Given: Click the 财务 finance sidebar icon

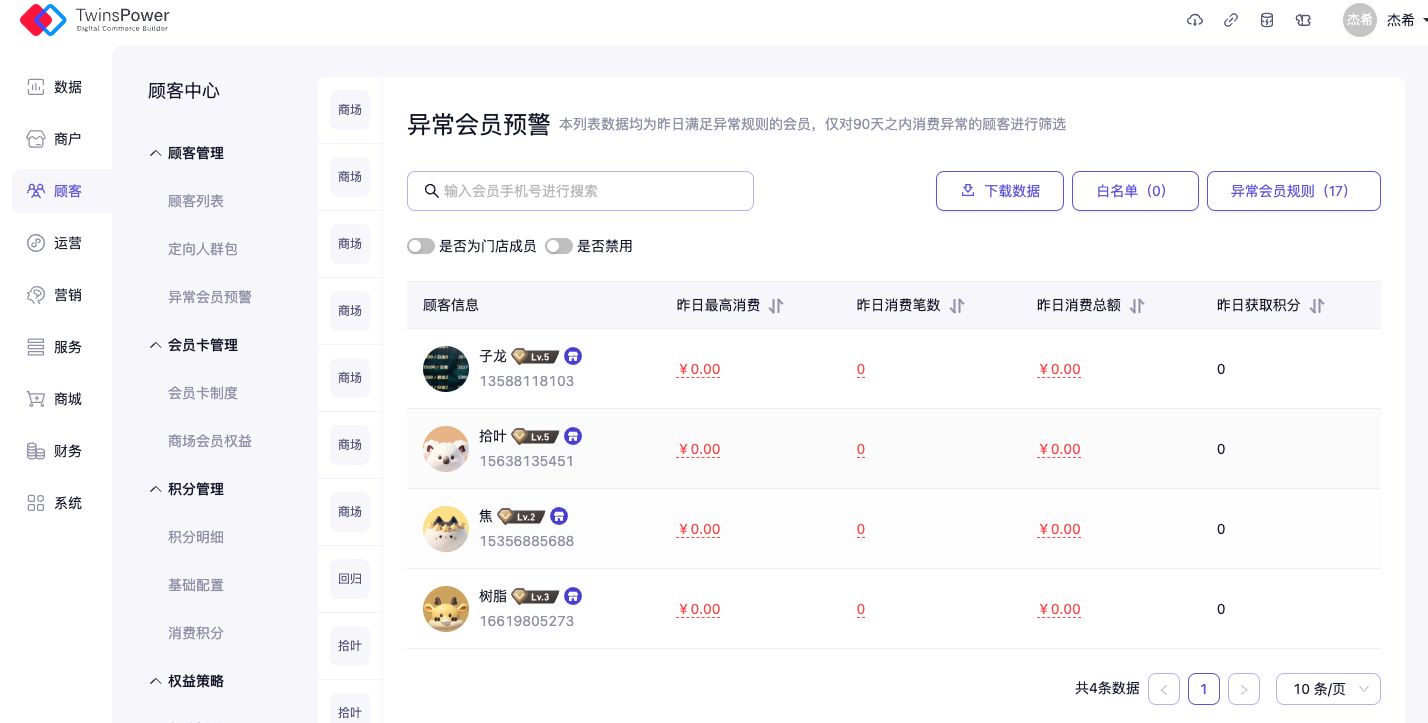Looking at the screenshot, I should (36, 451).
